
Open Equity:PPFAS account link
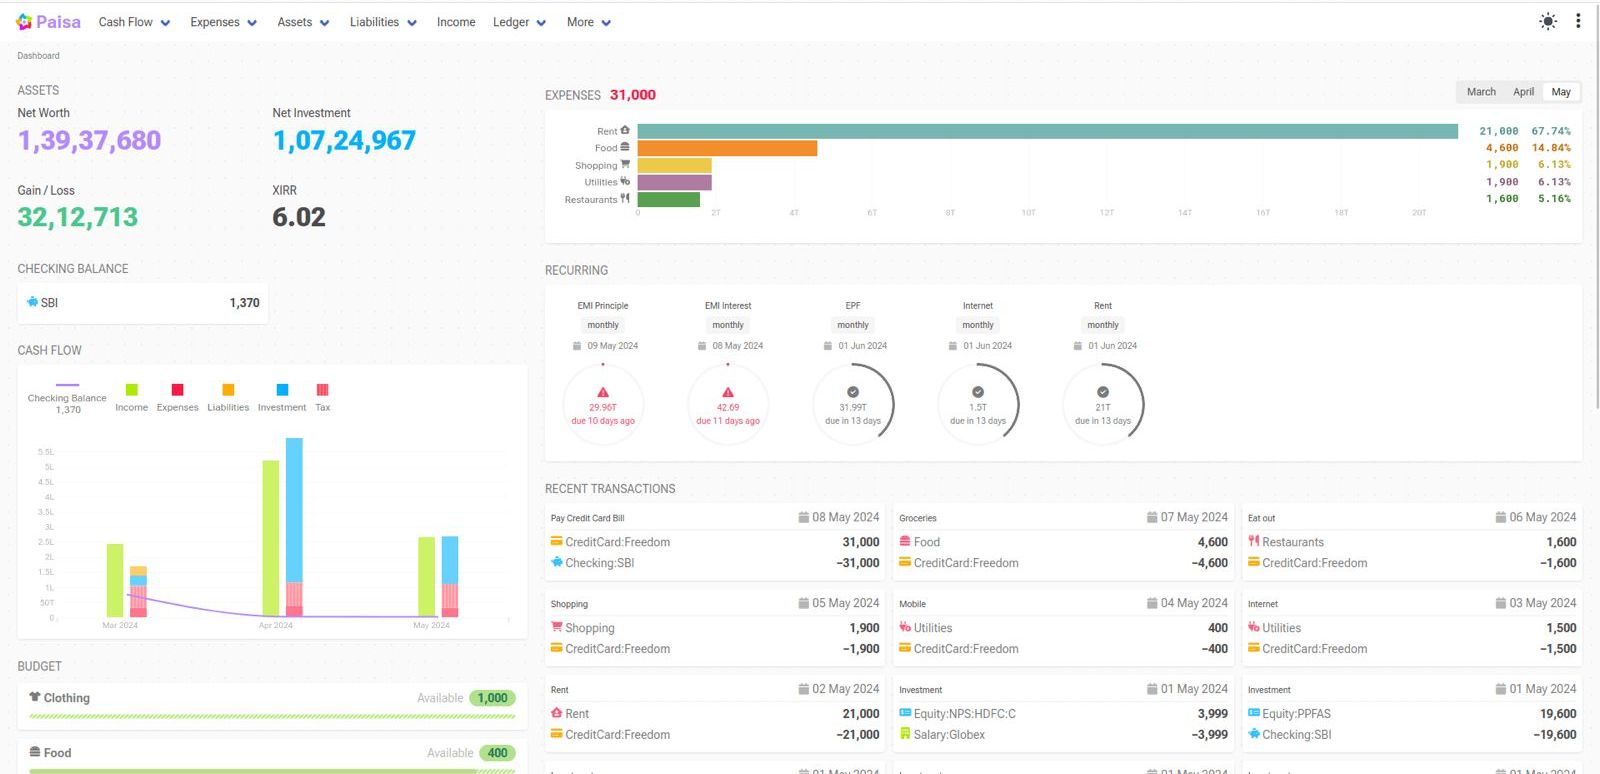1296,714
